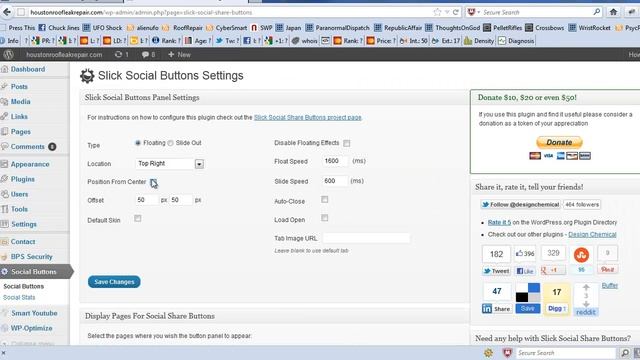Reload the page with the refresh icon
Viewport: 640px width, 360px height.
click(456, 12)
